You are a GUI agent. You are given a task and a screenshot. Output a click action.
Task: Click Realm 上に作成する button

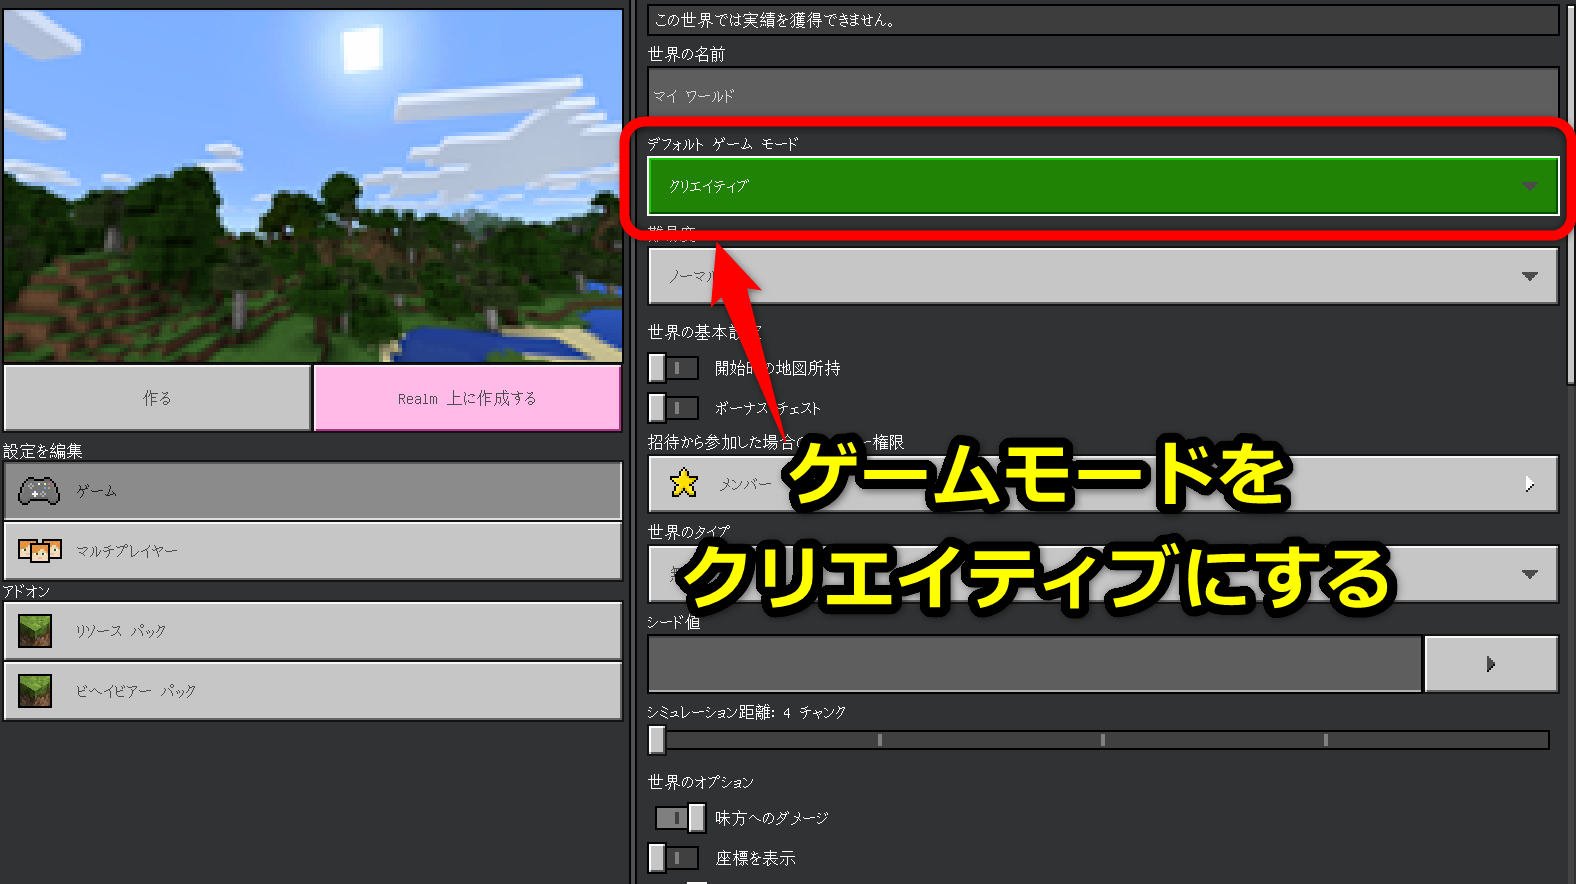tap(467, 398)
